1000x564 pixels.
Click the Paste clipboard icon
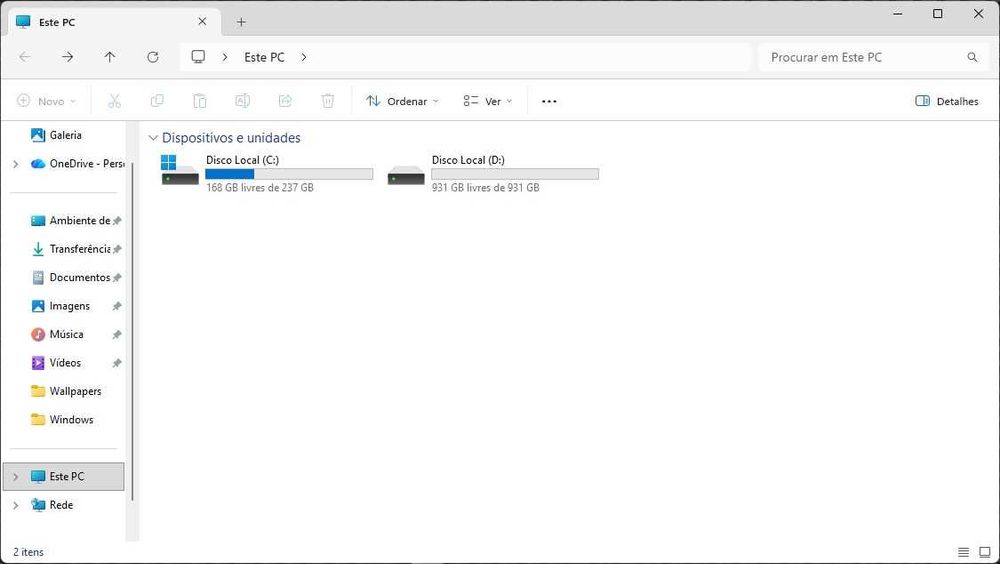coord(200,101)
